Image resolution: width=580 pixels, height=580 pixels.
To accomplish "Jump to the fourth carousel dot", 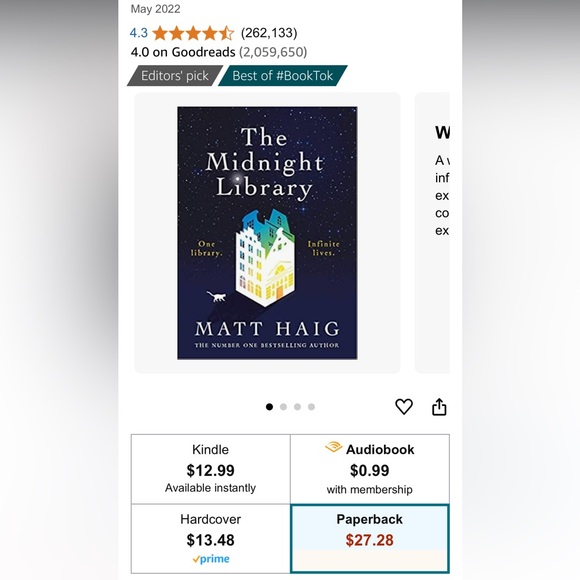I will pyautogui.click(x=311, y=407).
